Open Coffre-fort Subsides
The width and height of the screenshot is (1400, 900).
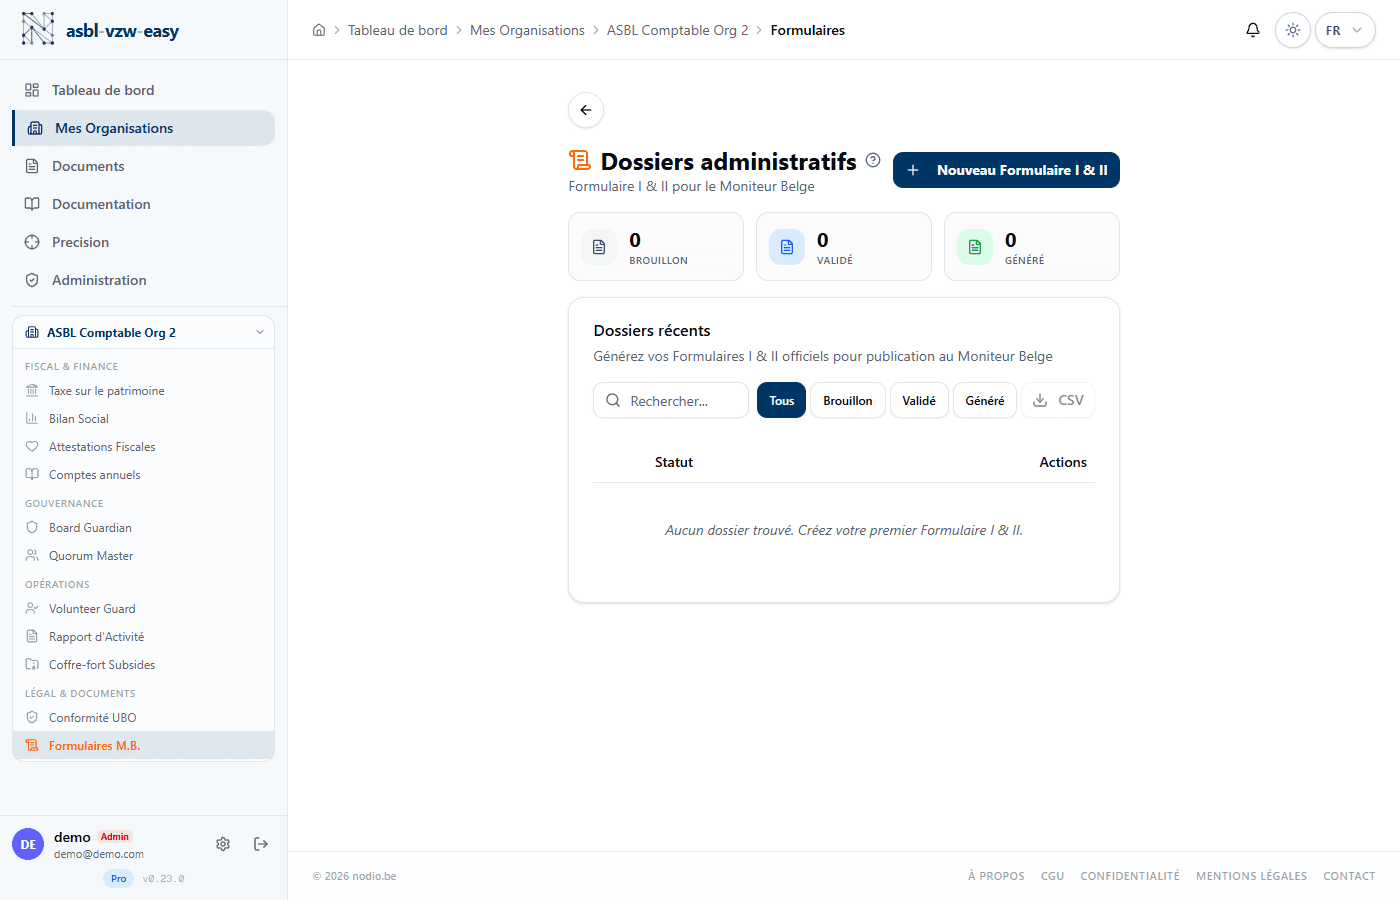point(144,665)
